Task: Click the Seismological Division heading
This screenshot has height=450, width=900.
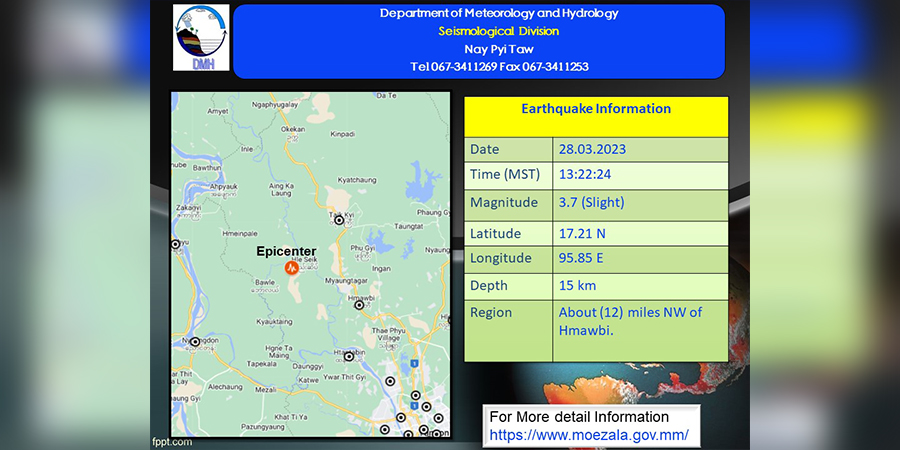Action: tap(498, 31)
